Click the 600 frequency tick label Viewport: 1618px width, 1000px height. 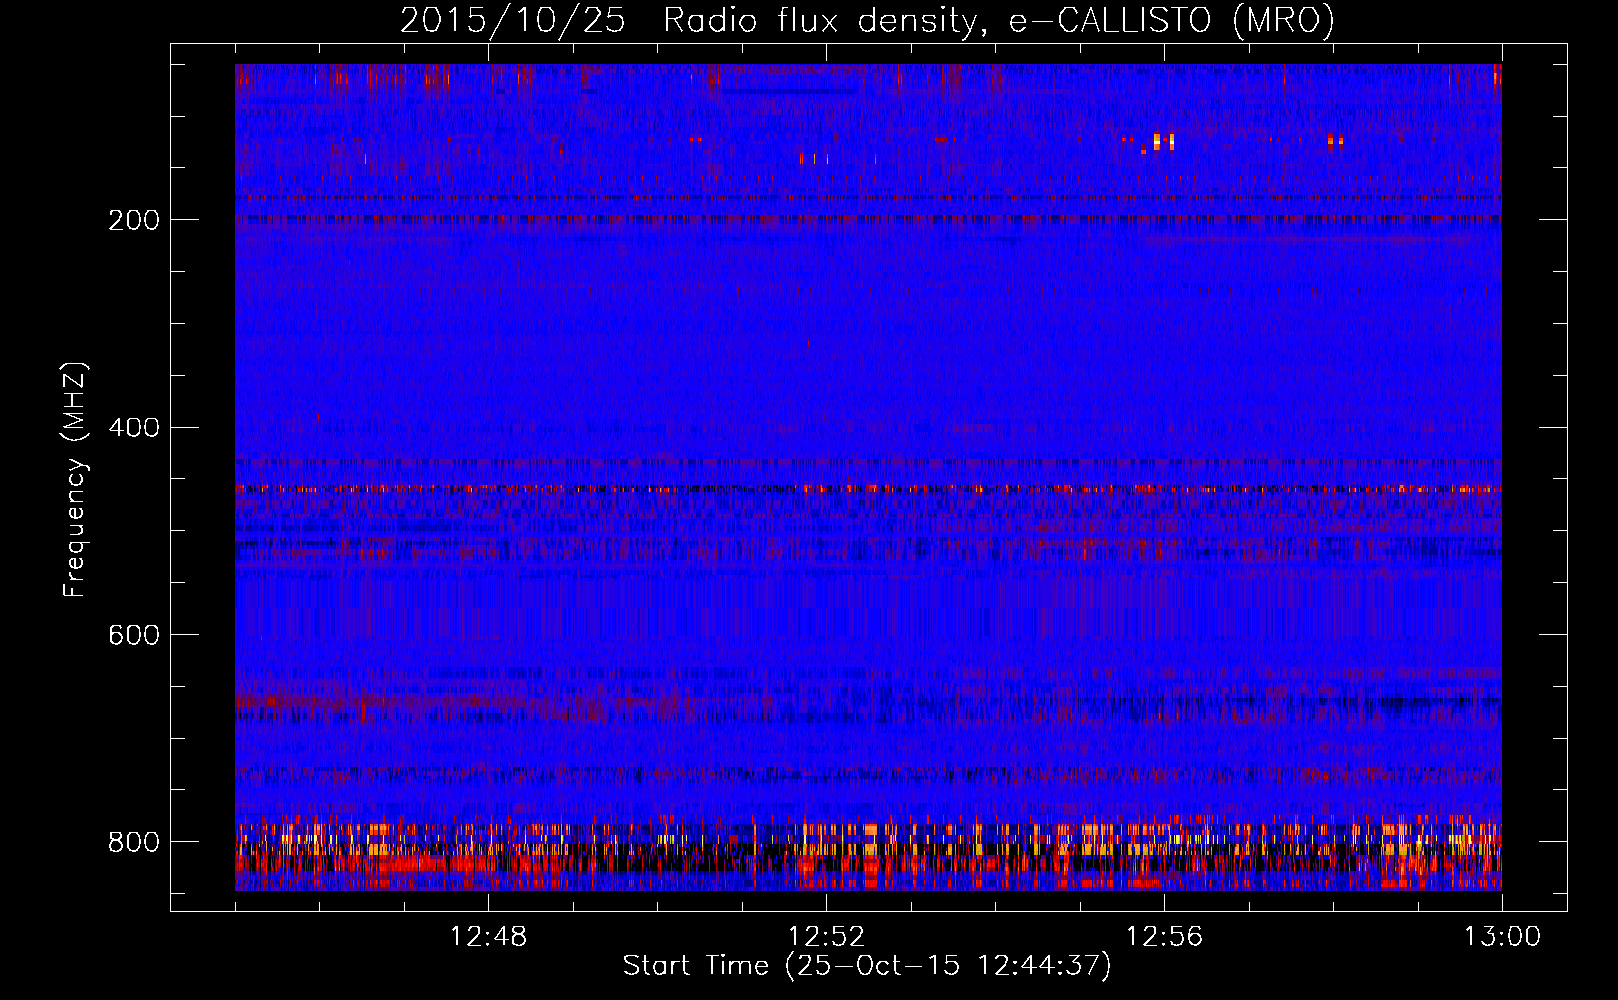point(134,635)
